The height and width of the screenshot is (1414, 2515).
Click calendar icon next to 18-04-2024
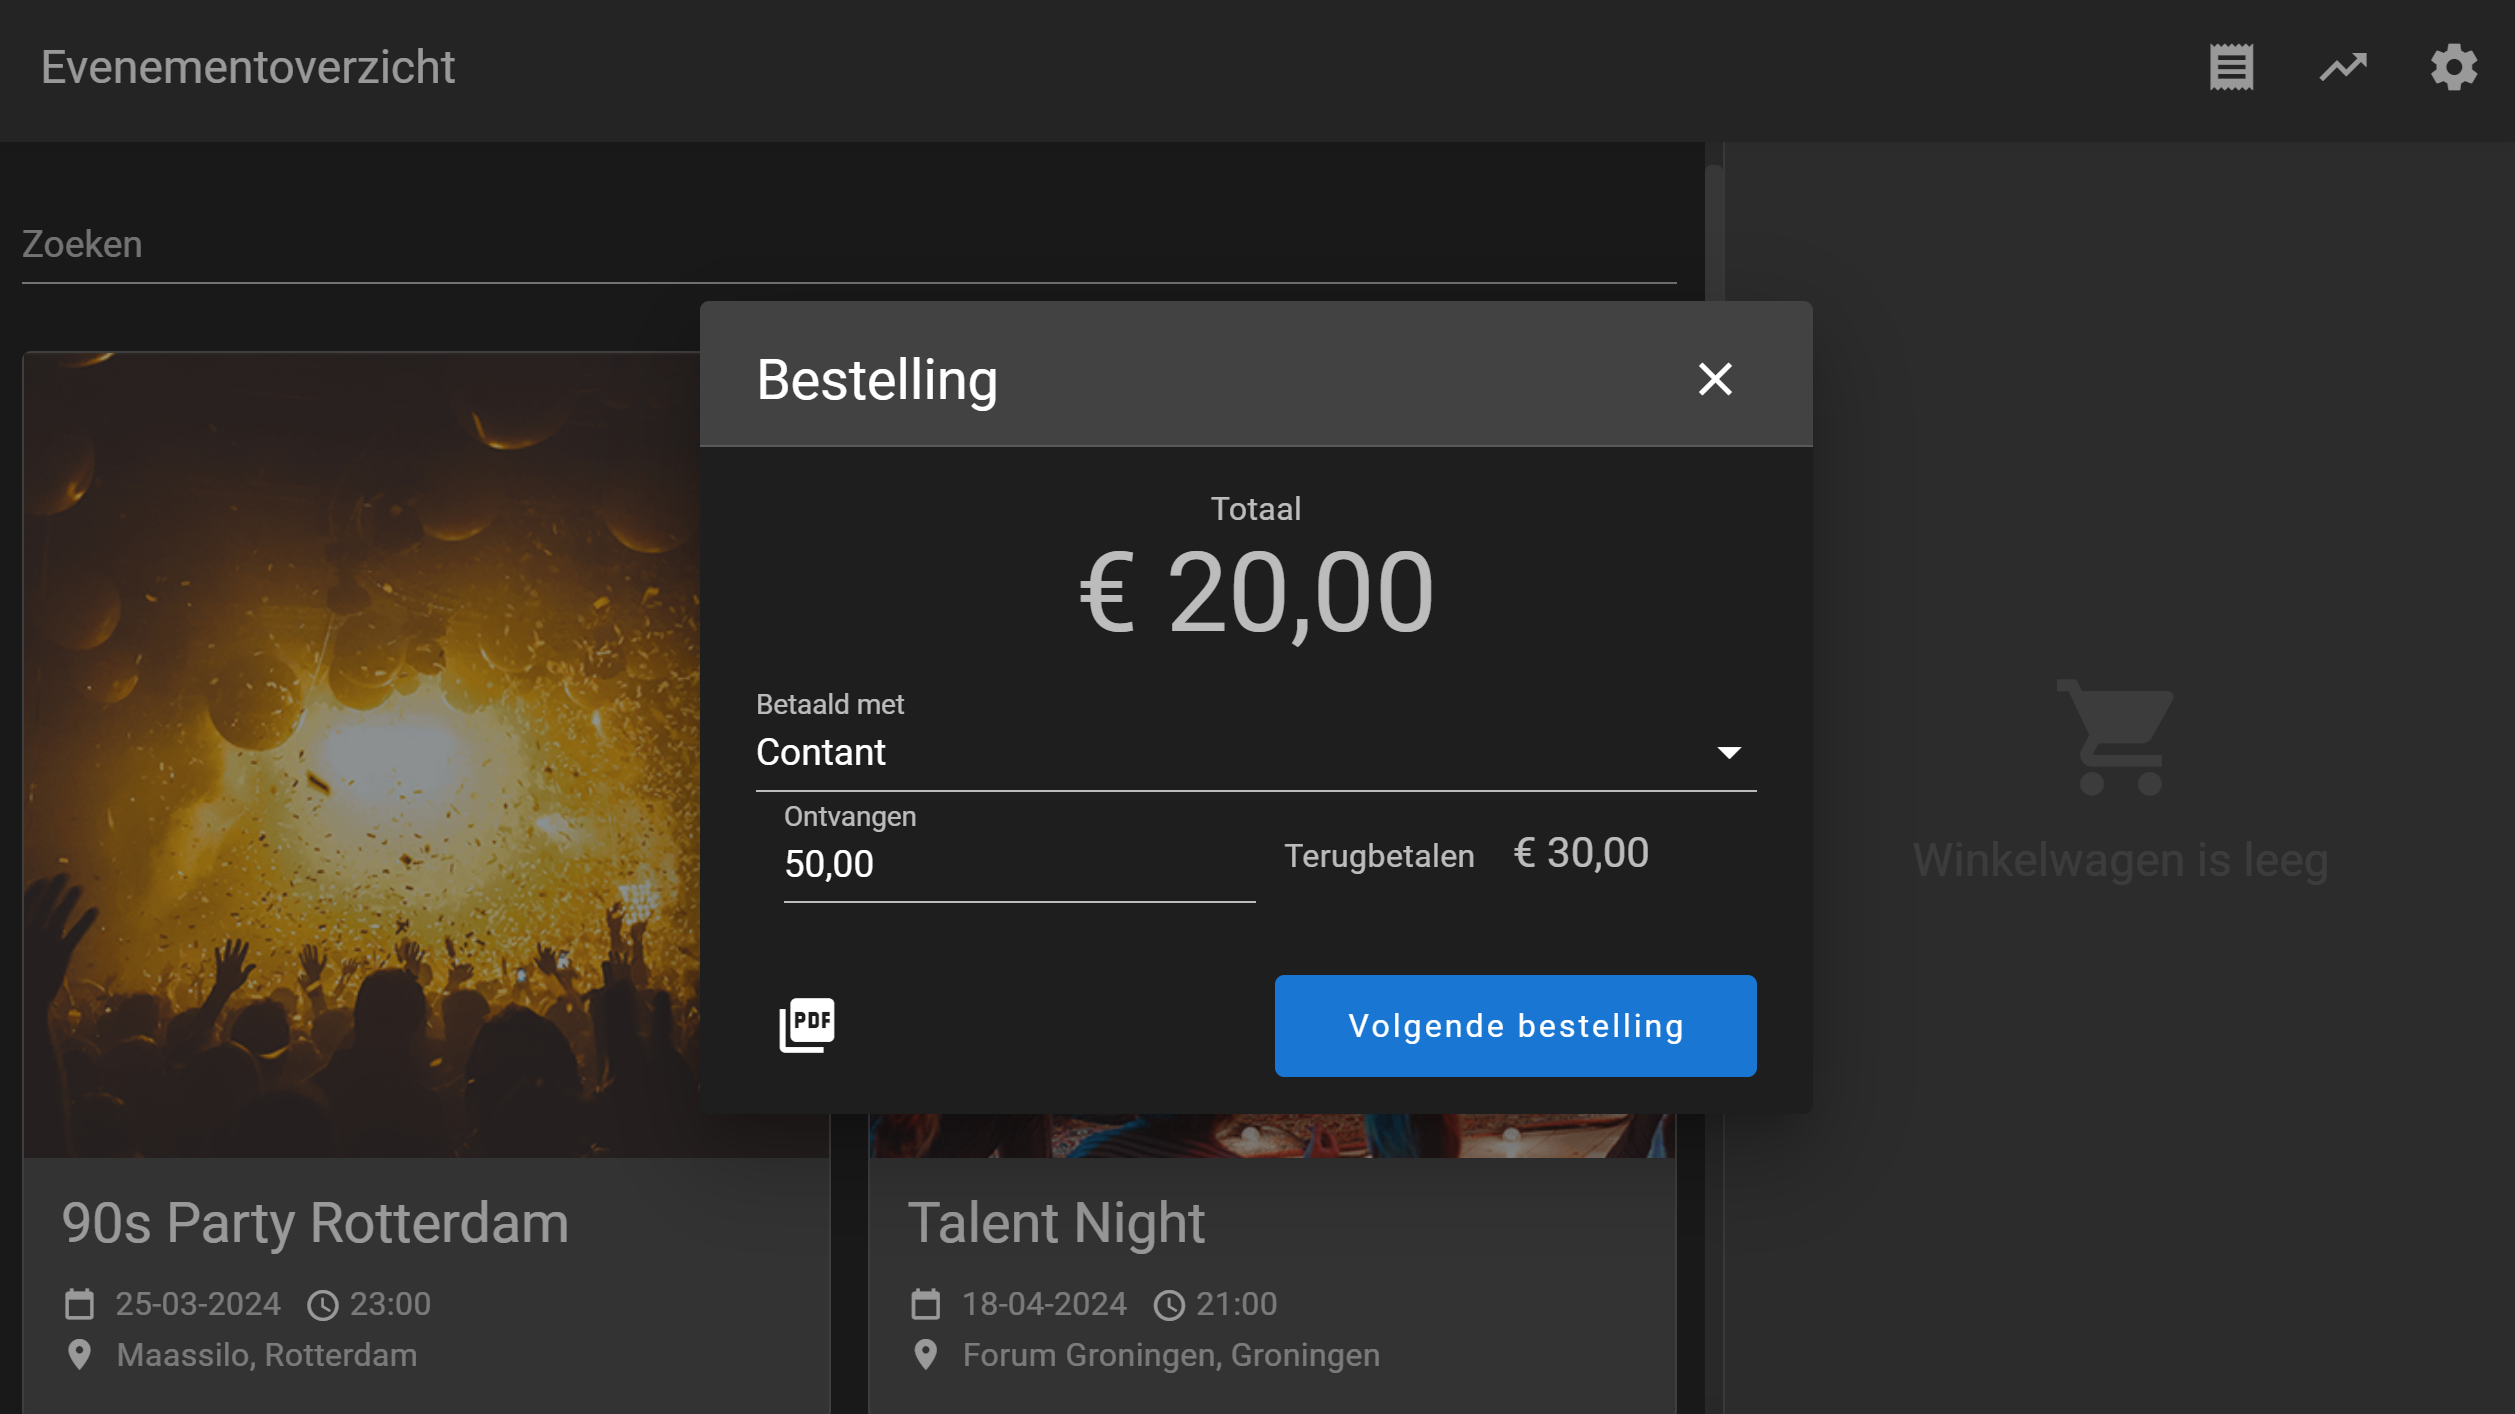[x=926, y=1304]
